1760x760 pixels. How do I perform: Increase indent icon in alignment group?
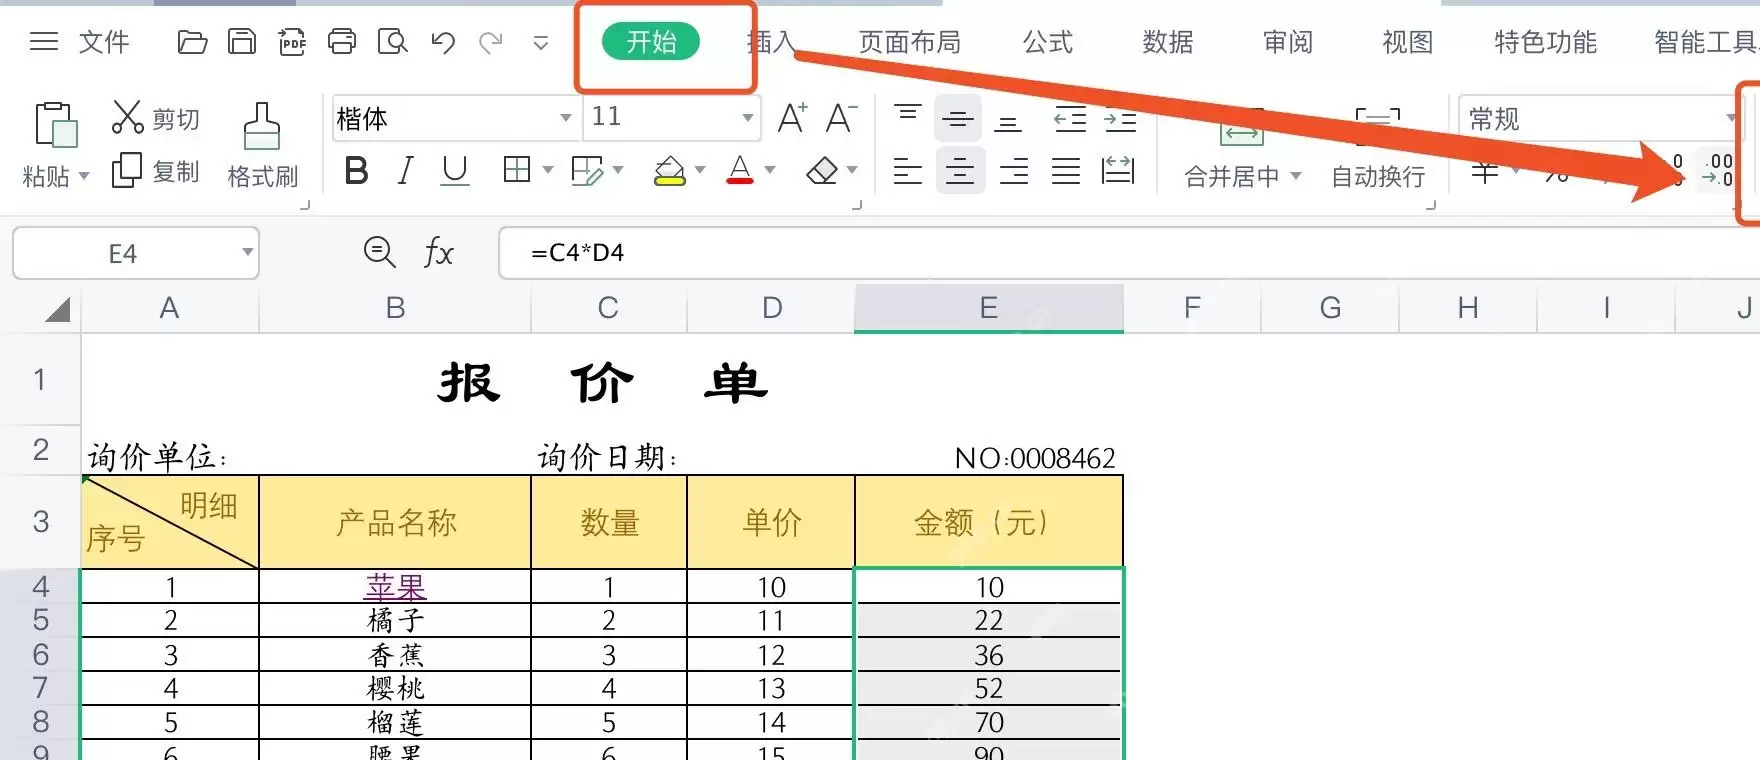pos(1120,120)
